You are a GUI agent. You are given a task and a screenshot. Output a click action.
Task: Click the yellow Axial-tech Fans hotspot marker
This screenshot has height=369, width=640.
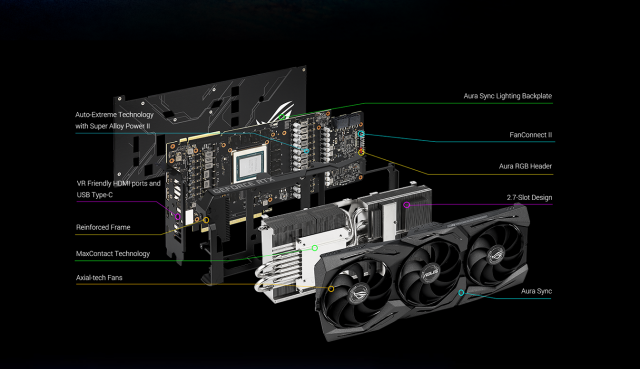(331, 289)
